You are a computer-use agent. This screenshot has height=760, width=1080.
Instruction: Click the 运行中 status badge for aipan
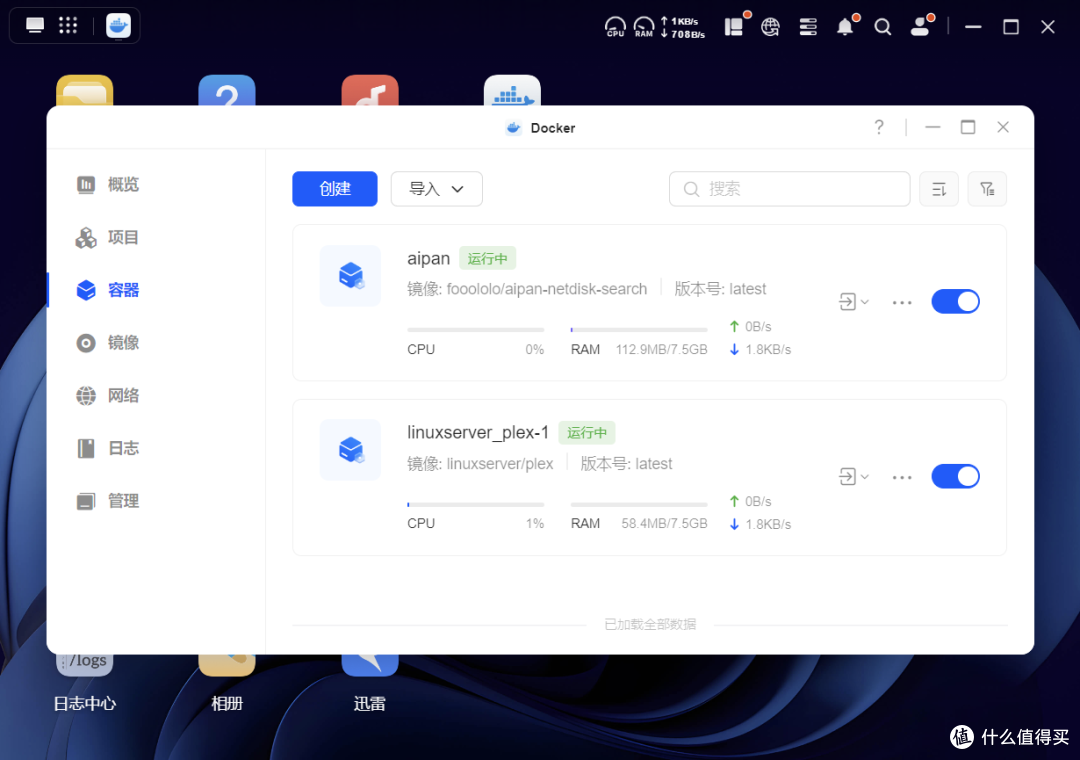488,258
